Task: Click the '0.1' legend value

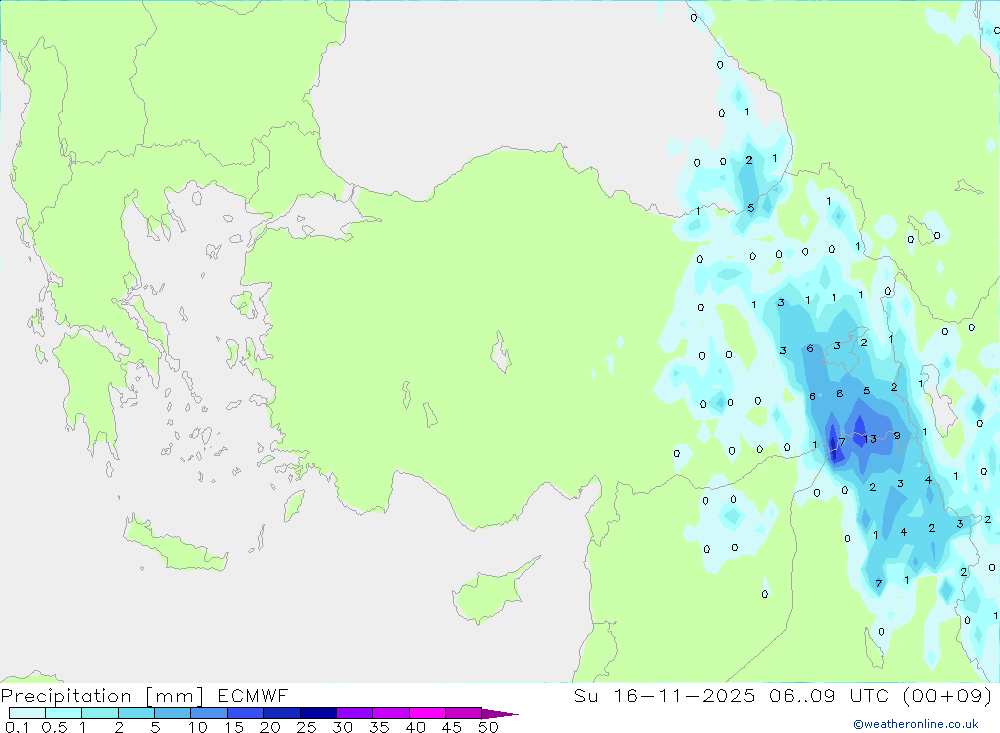Action: 17,727
